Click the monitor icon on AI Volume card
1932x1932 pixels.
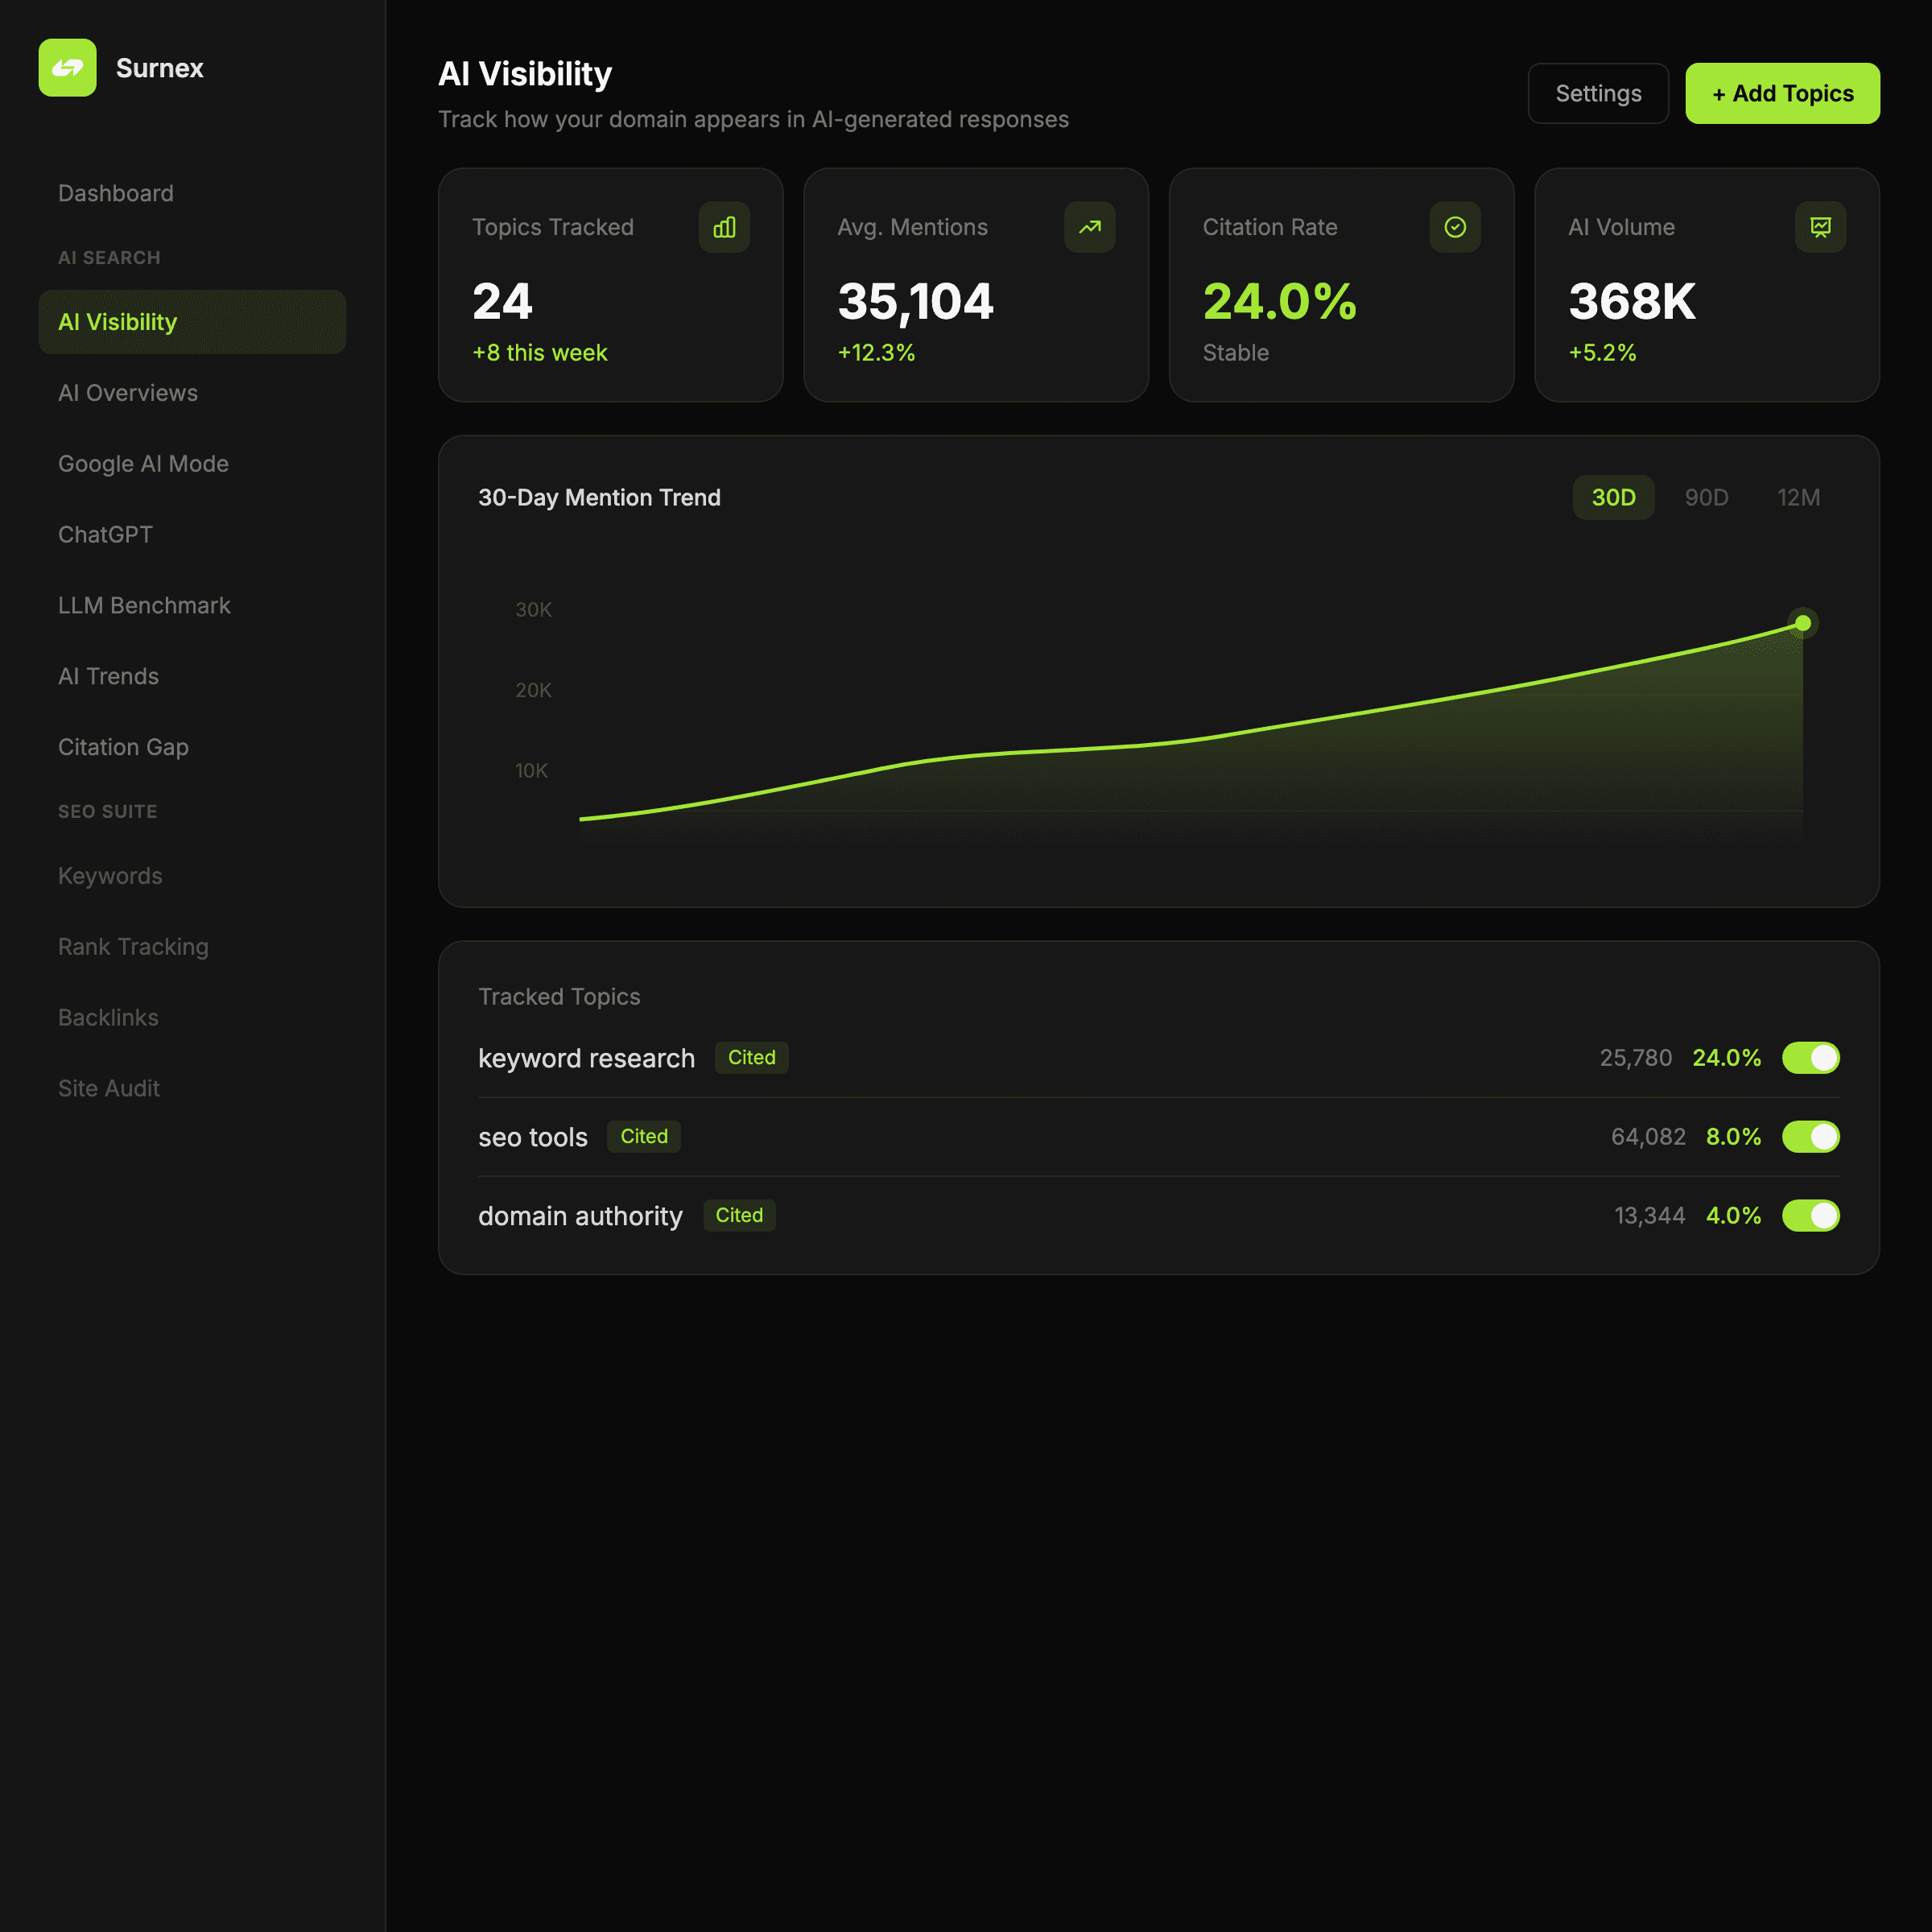(x=1820, y=227)
